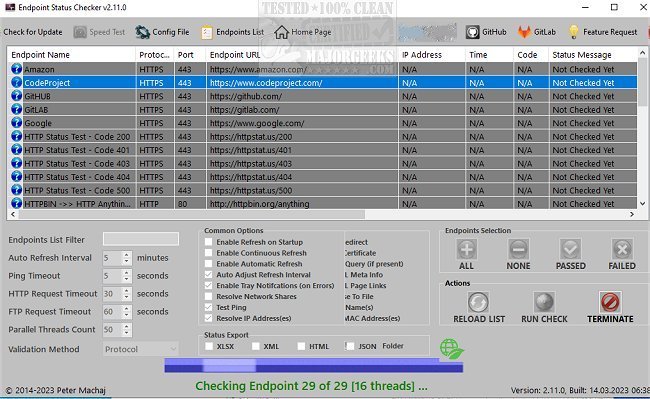650x399 pixels.
Task: Toggle the Test Ping checkbox
Action: [209, 307]
